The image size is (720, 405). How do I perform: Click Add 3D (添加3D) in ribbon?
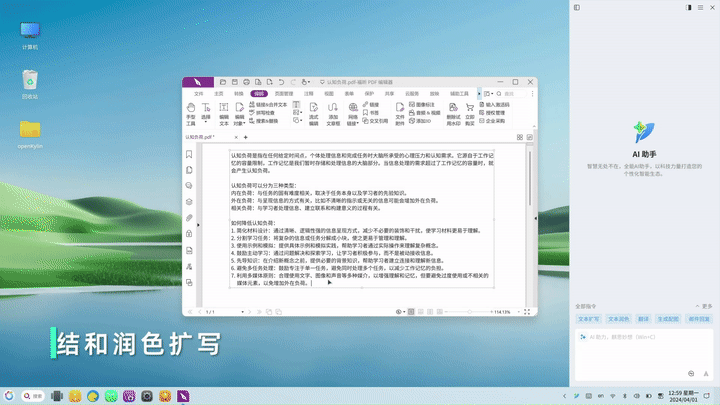420,121
